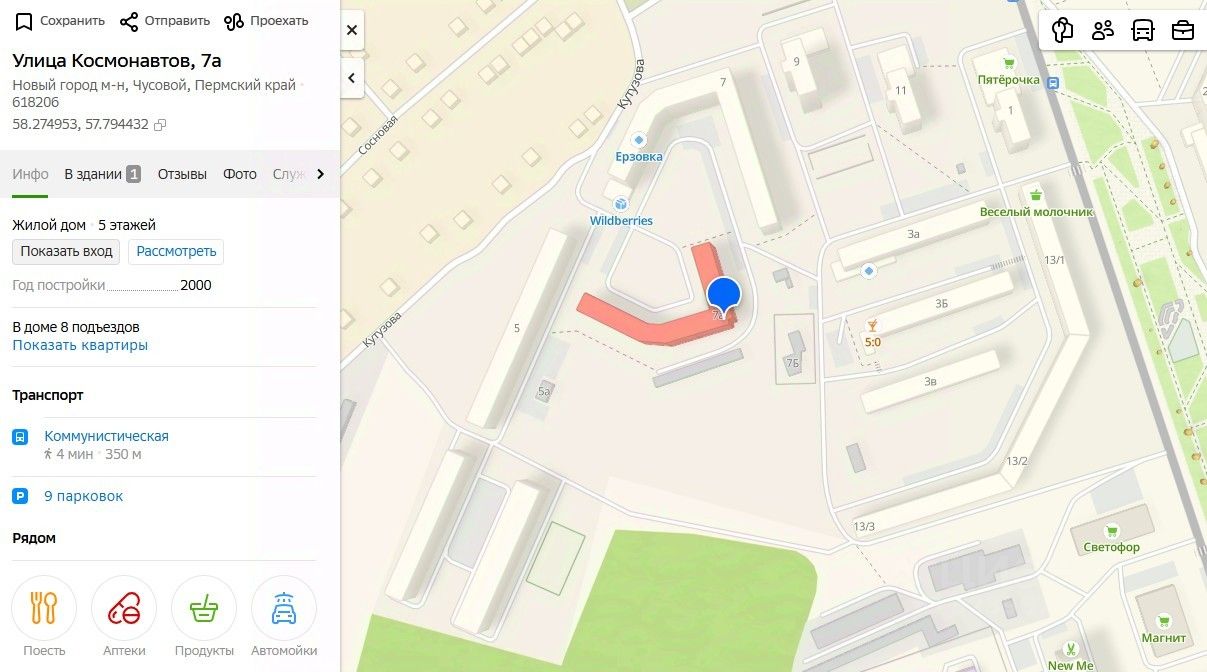Open the Показать квартиры link

80,345
